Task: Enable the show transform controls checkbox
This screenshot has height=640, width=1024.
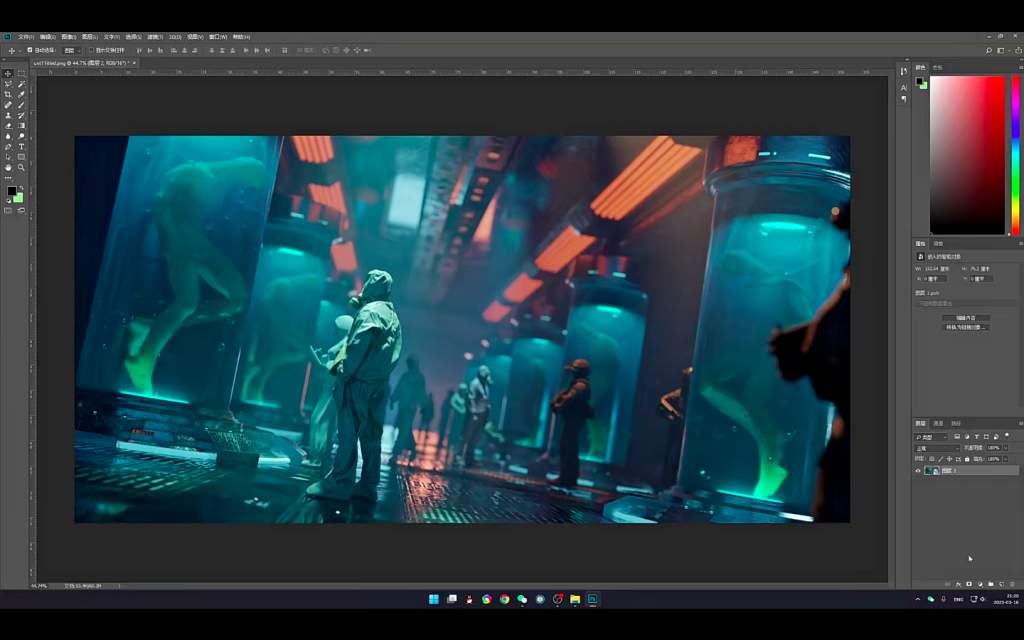Action: tap(91, 49)
